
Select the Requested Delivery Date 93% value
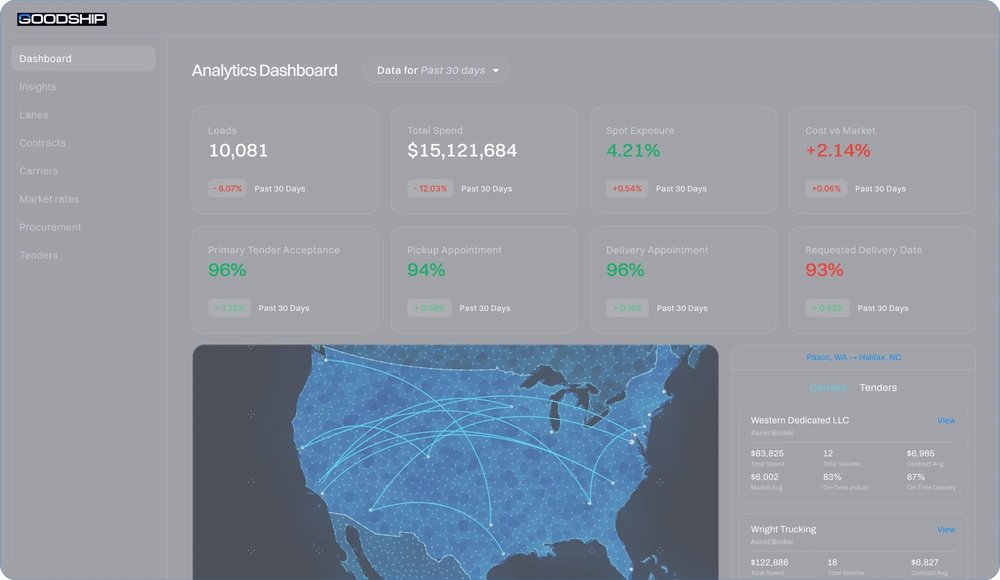coord(824,270)
